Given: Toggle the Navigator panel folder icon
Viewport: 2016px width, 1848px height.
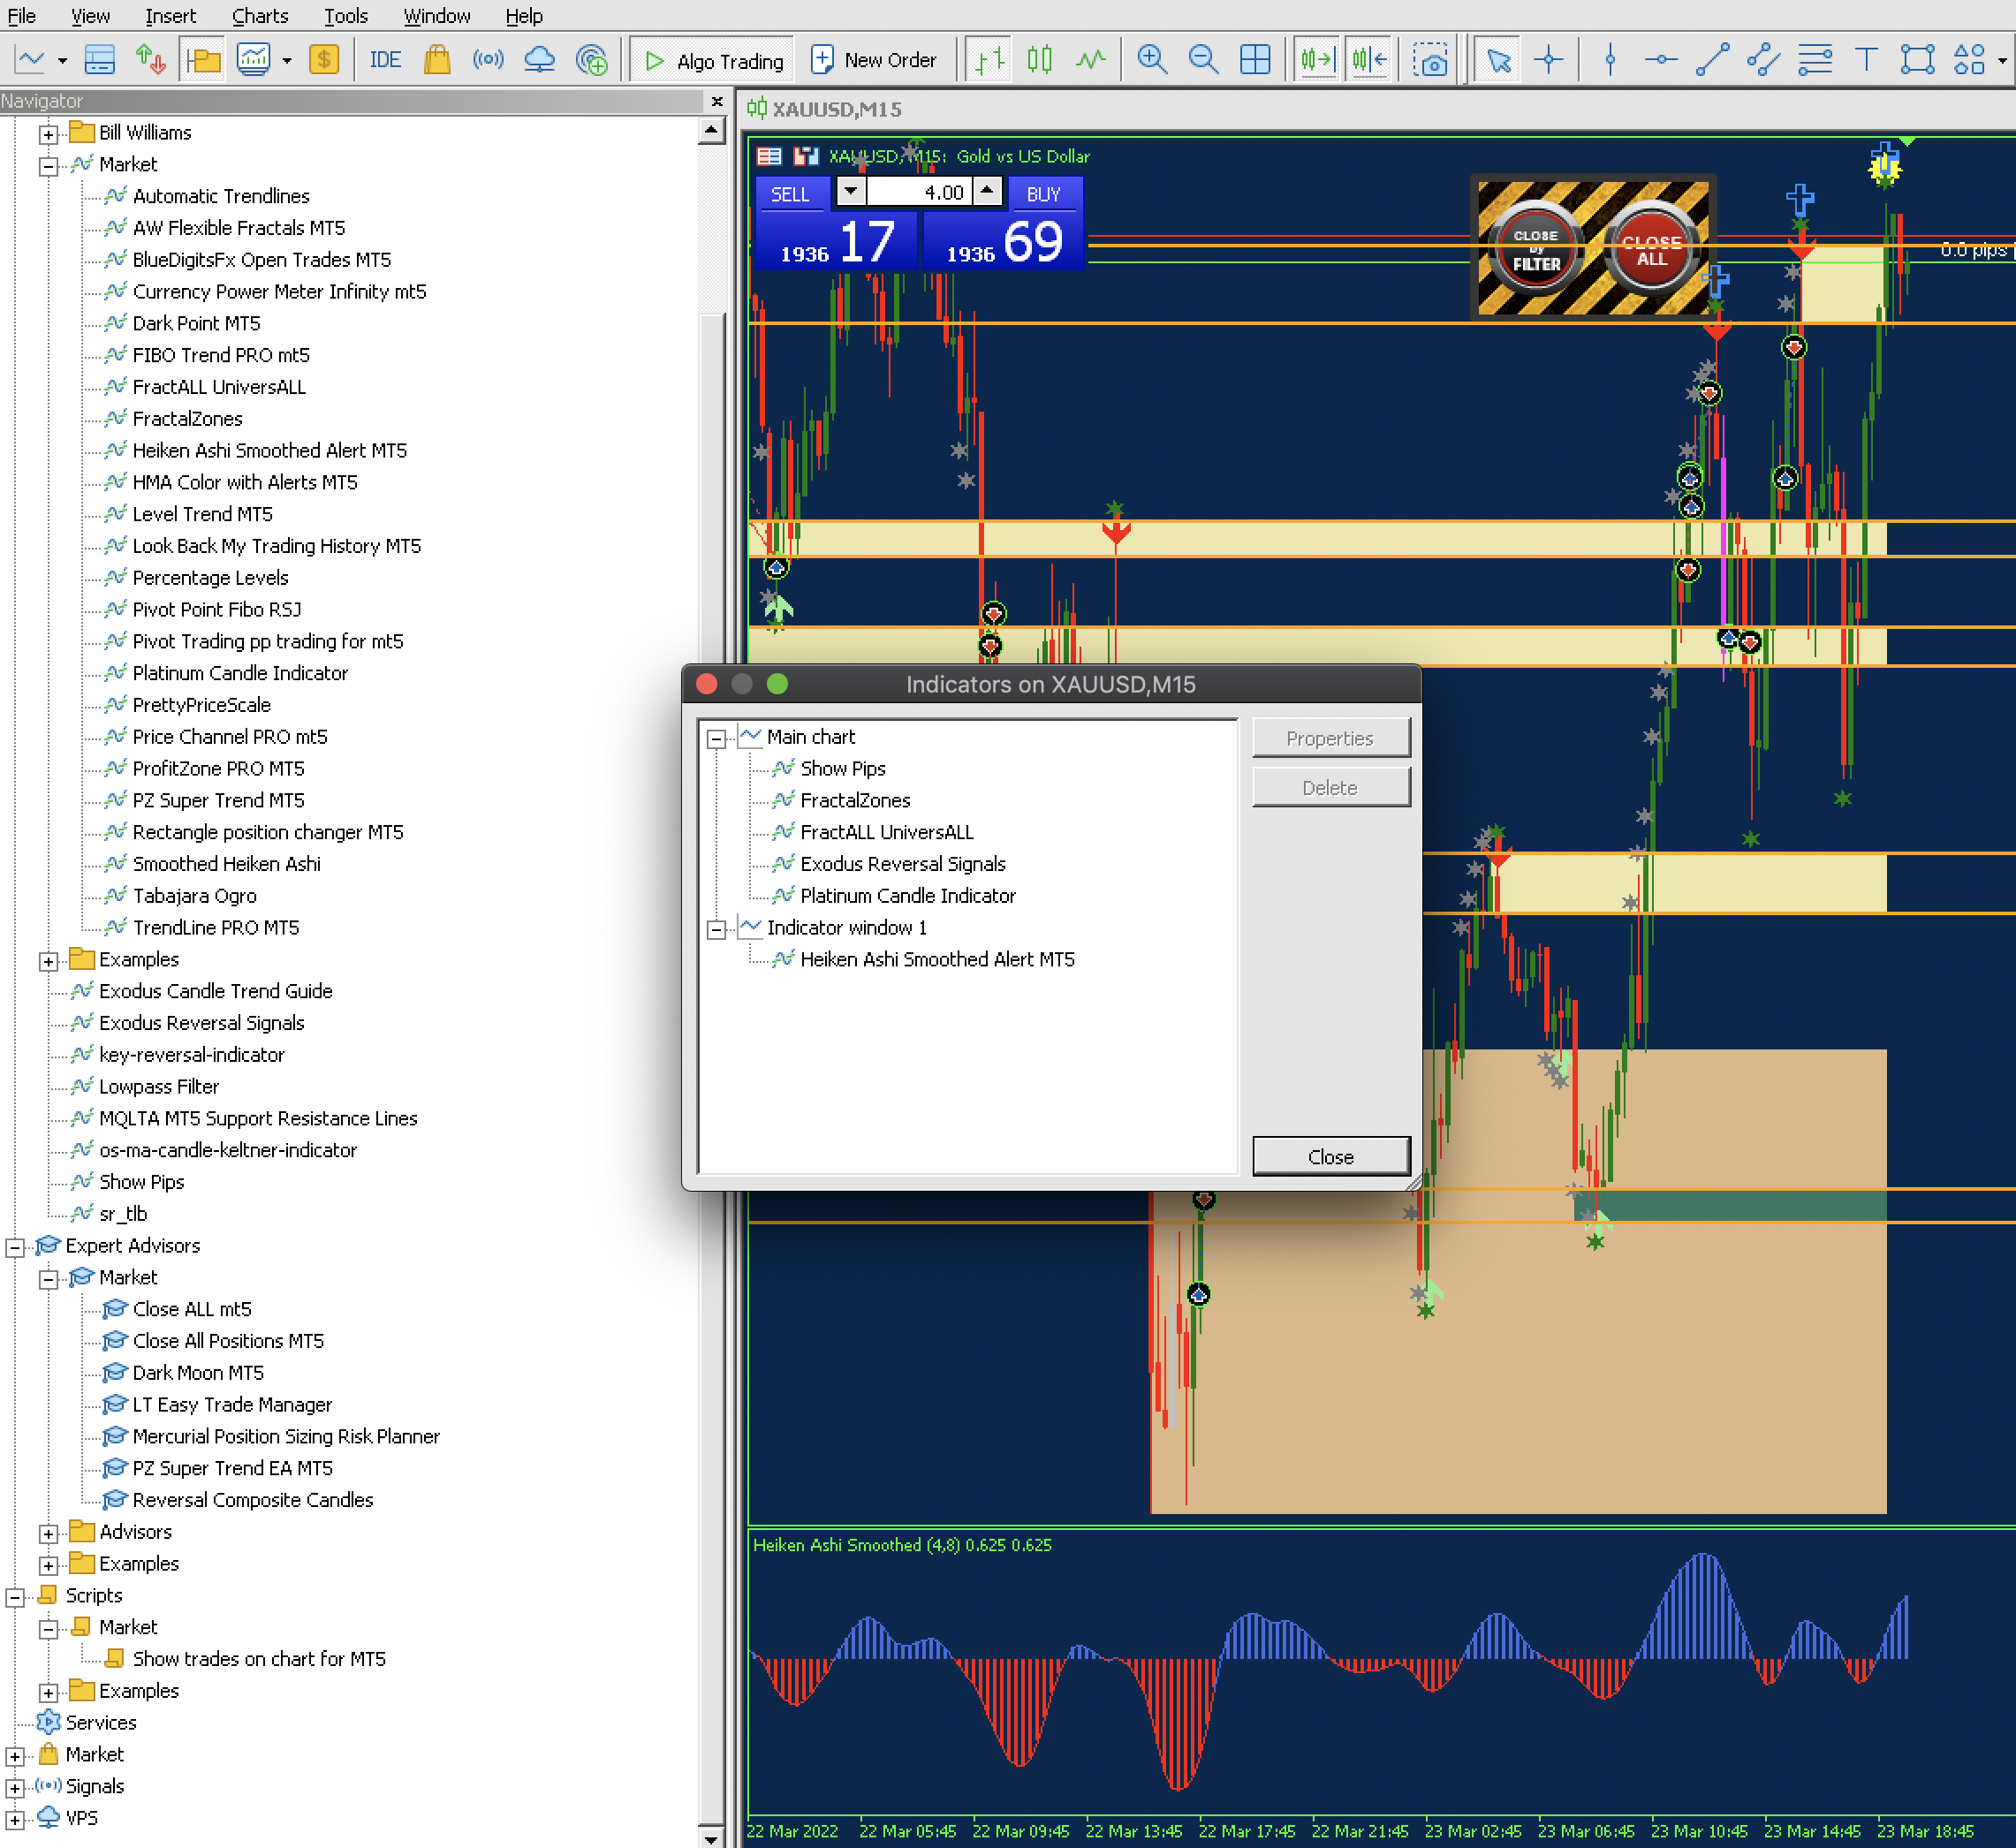Looking at the screenshot, I should [x=203, y=60].
